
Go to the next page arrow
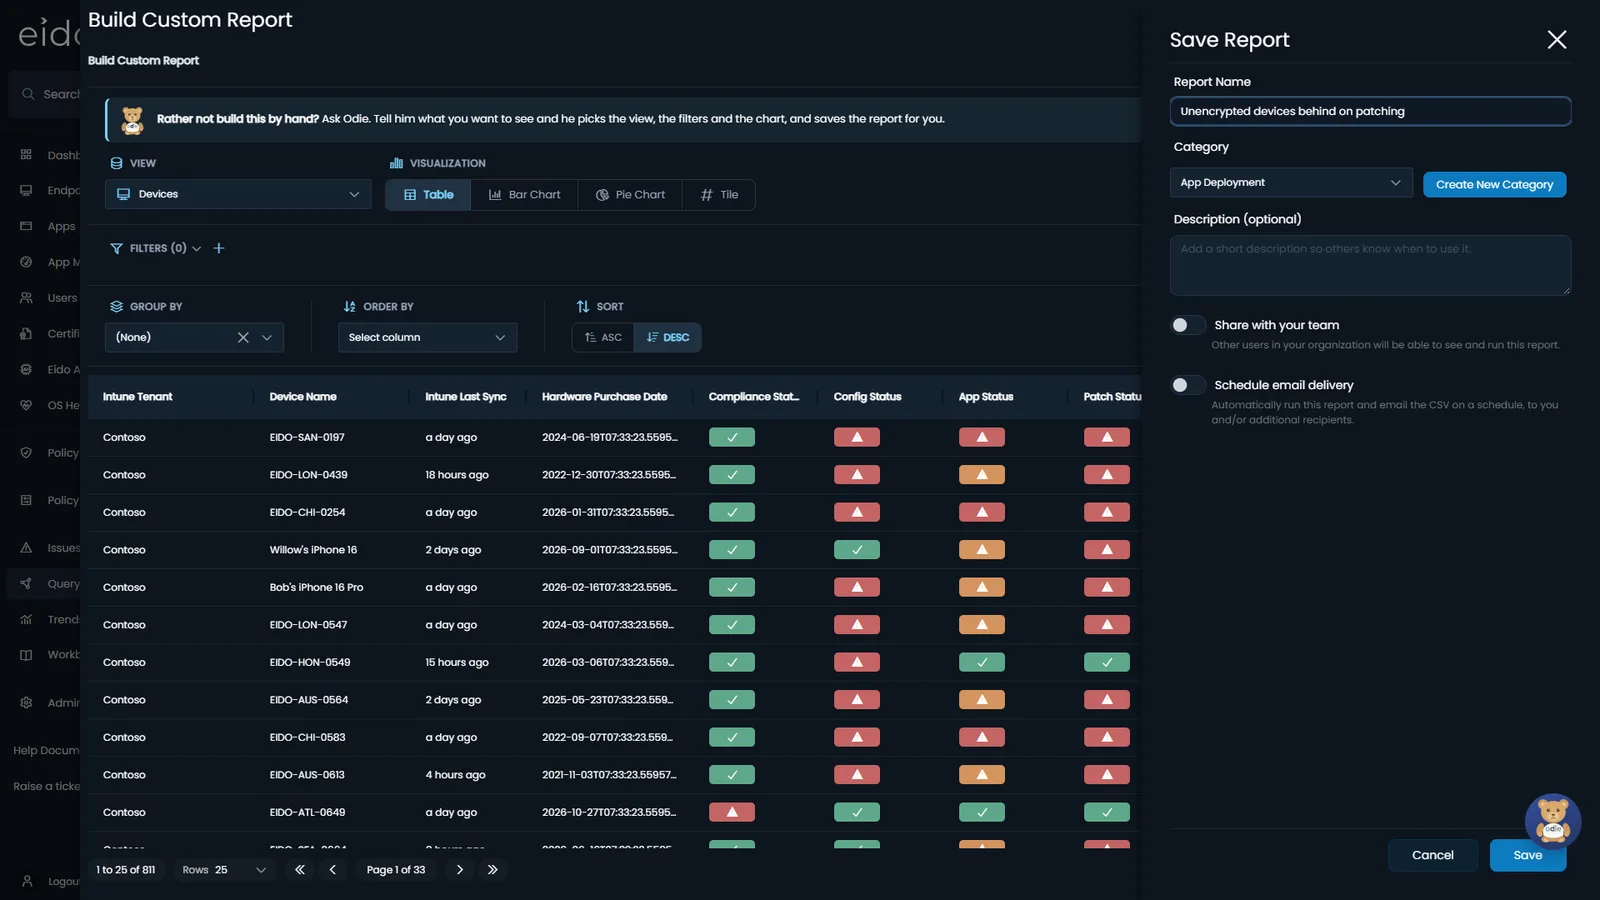click(x=459, y=870)
